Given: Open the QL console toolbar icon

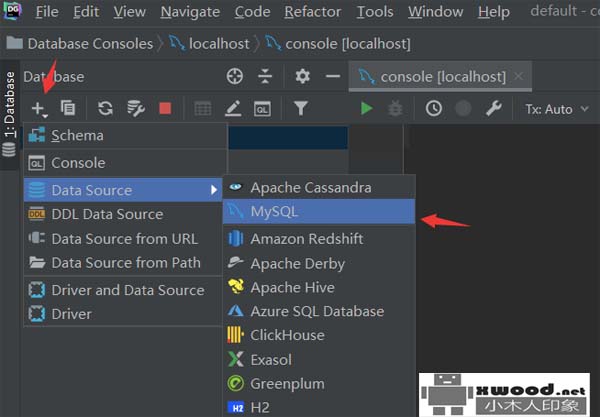Looking at the screenshot, I should (x=262, y=109).
